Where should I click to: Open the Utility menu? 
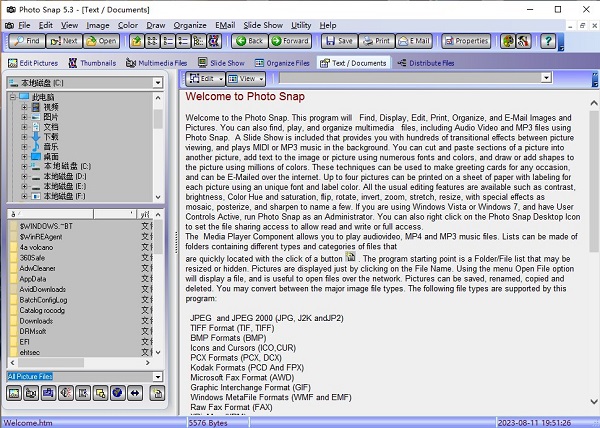[301, 25]
